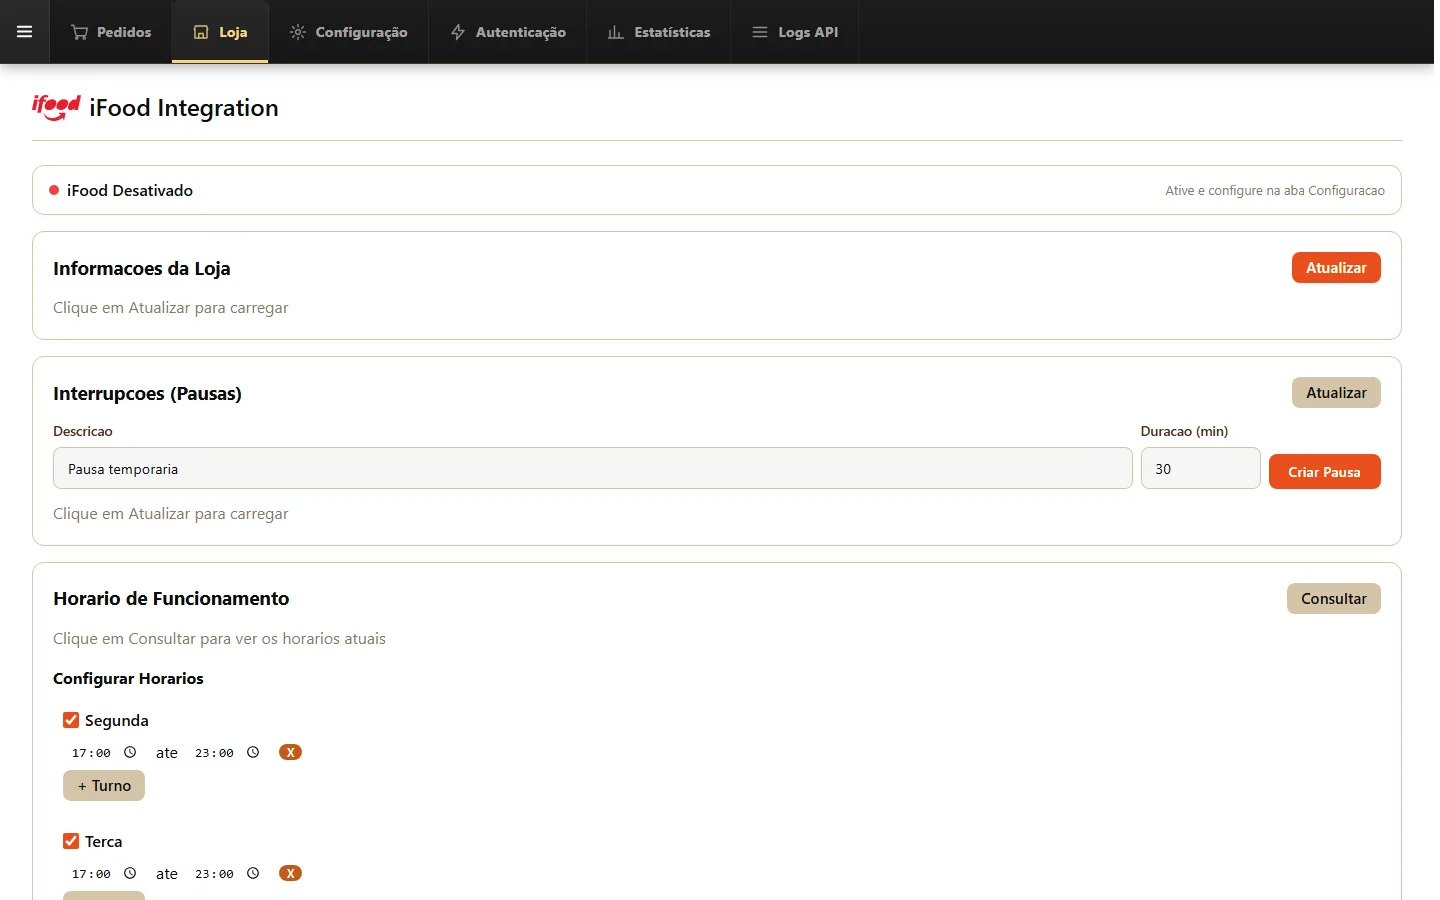Edit Terca start time 17:00
Screen dimensions: 1440x900
coord(91,874)
